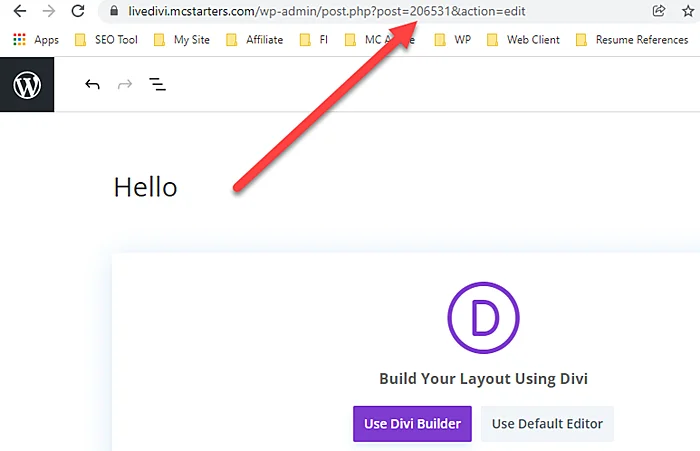Screen dimensions: 700x451
Task: Open the Apps grid shortcut
Action: (x=36, y=40)
